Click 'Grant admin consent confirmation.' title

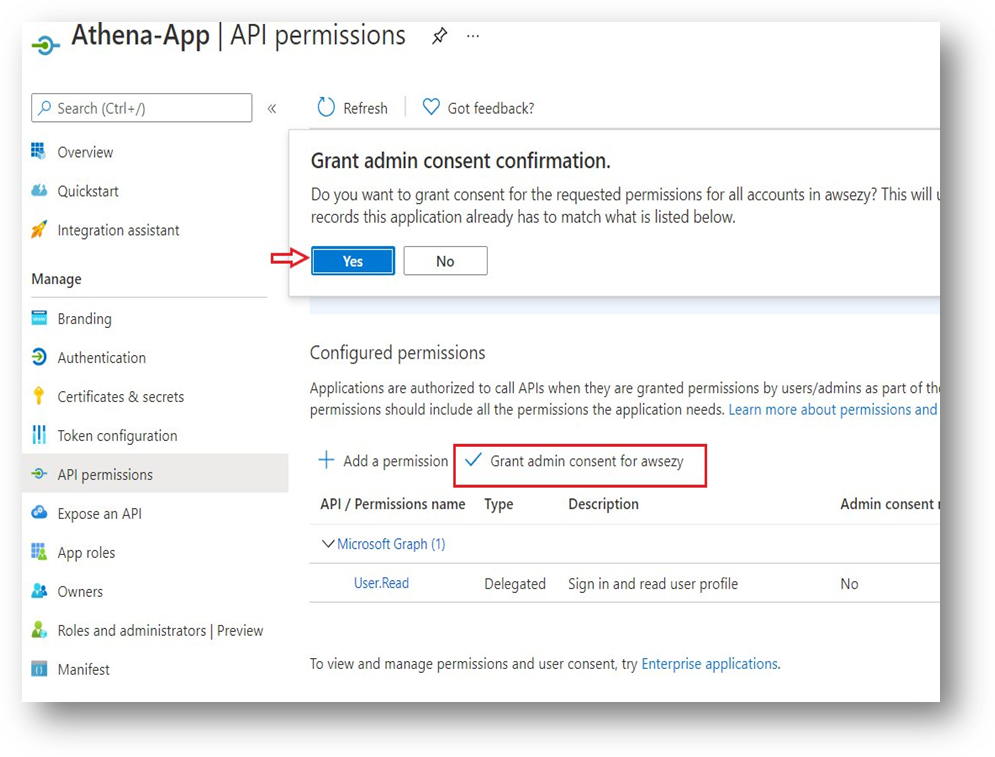461,161
